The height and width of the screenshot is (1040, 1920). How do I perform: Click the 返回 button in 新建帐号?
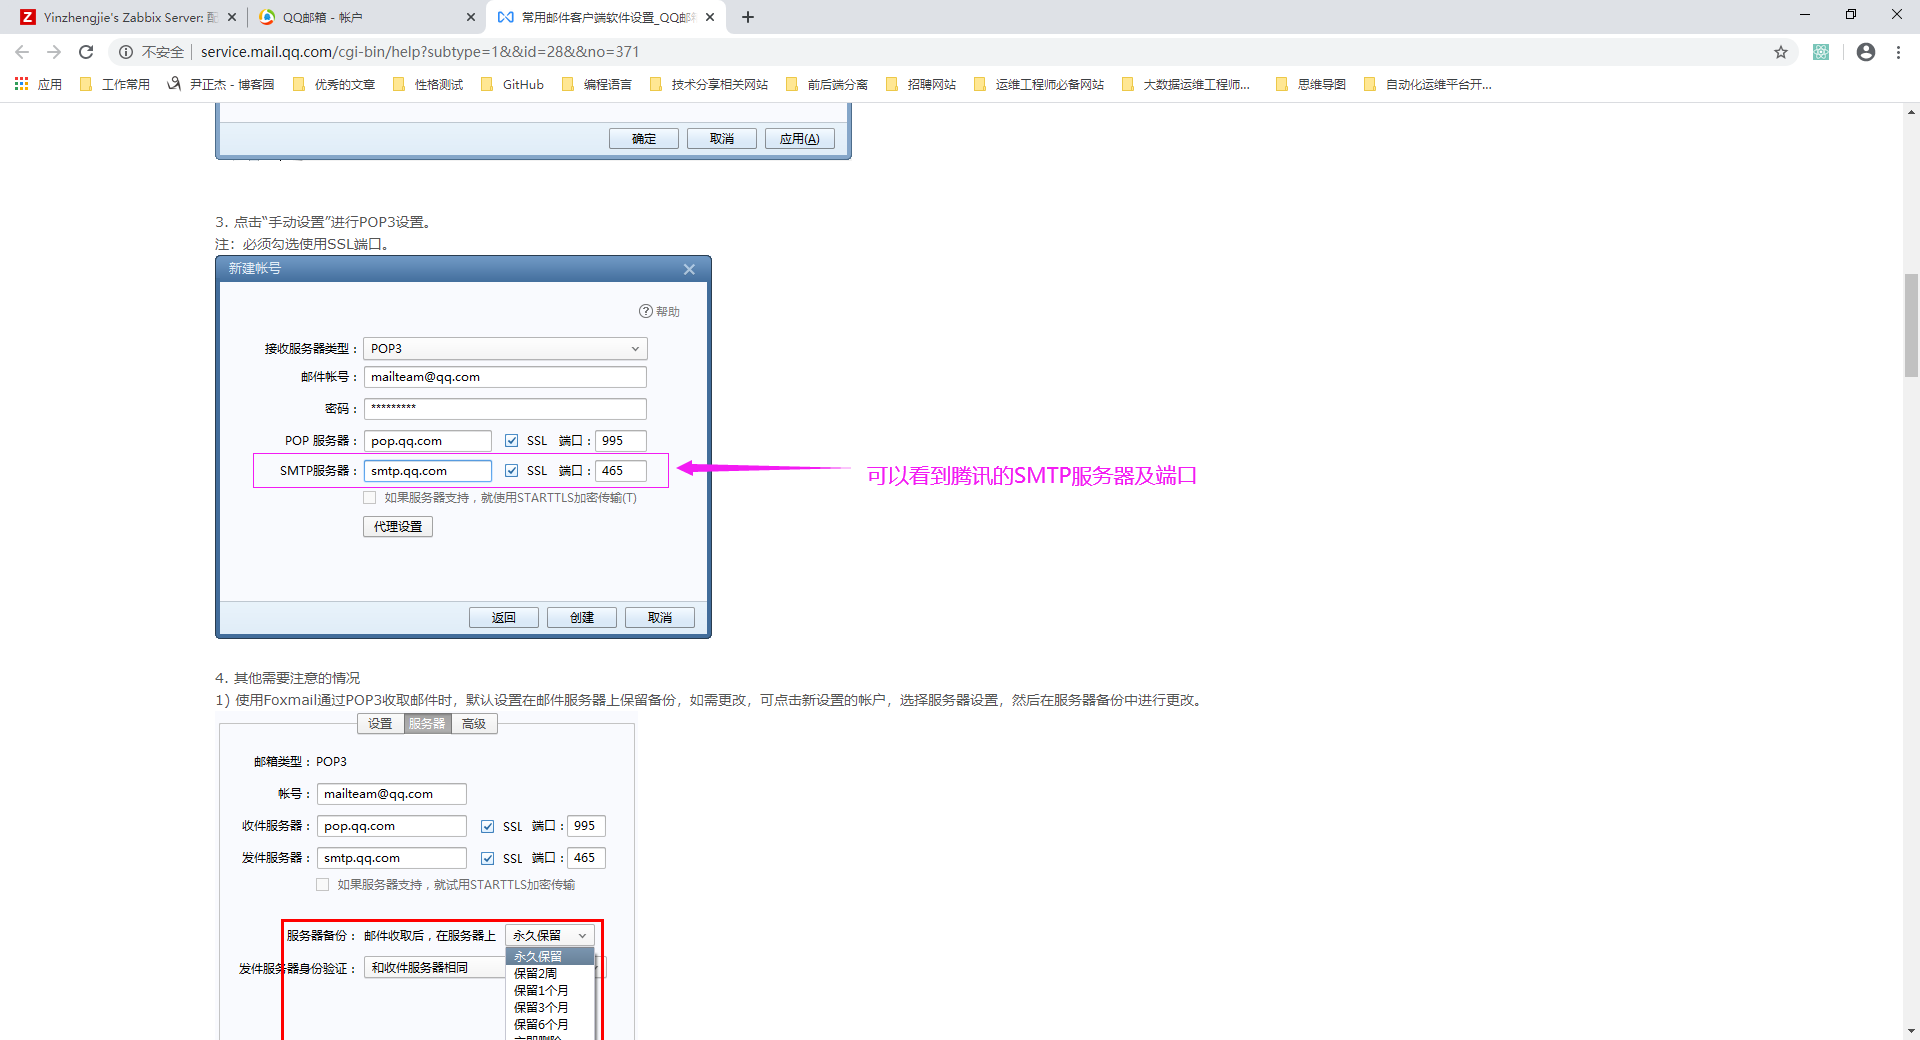[504, 618]
